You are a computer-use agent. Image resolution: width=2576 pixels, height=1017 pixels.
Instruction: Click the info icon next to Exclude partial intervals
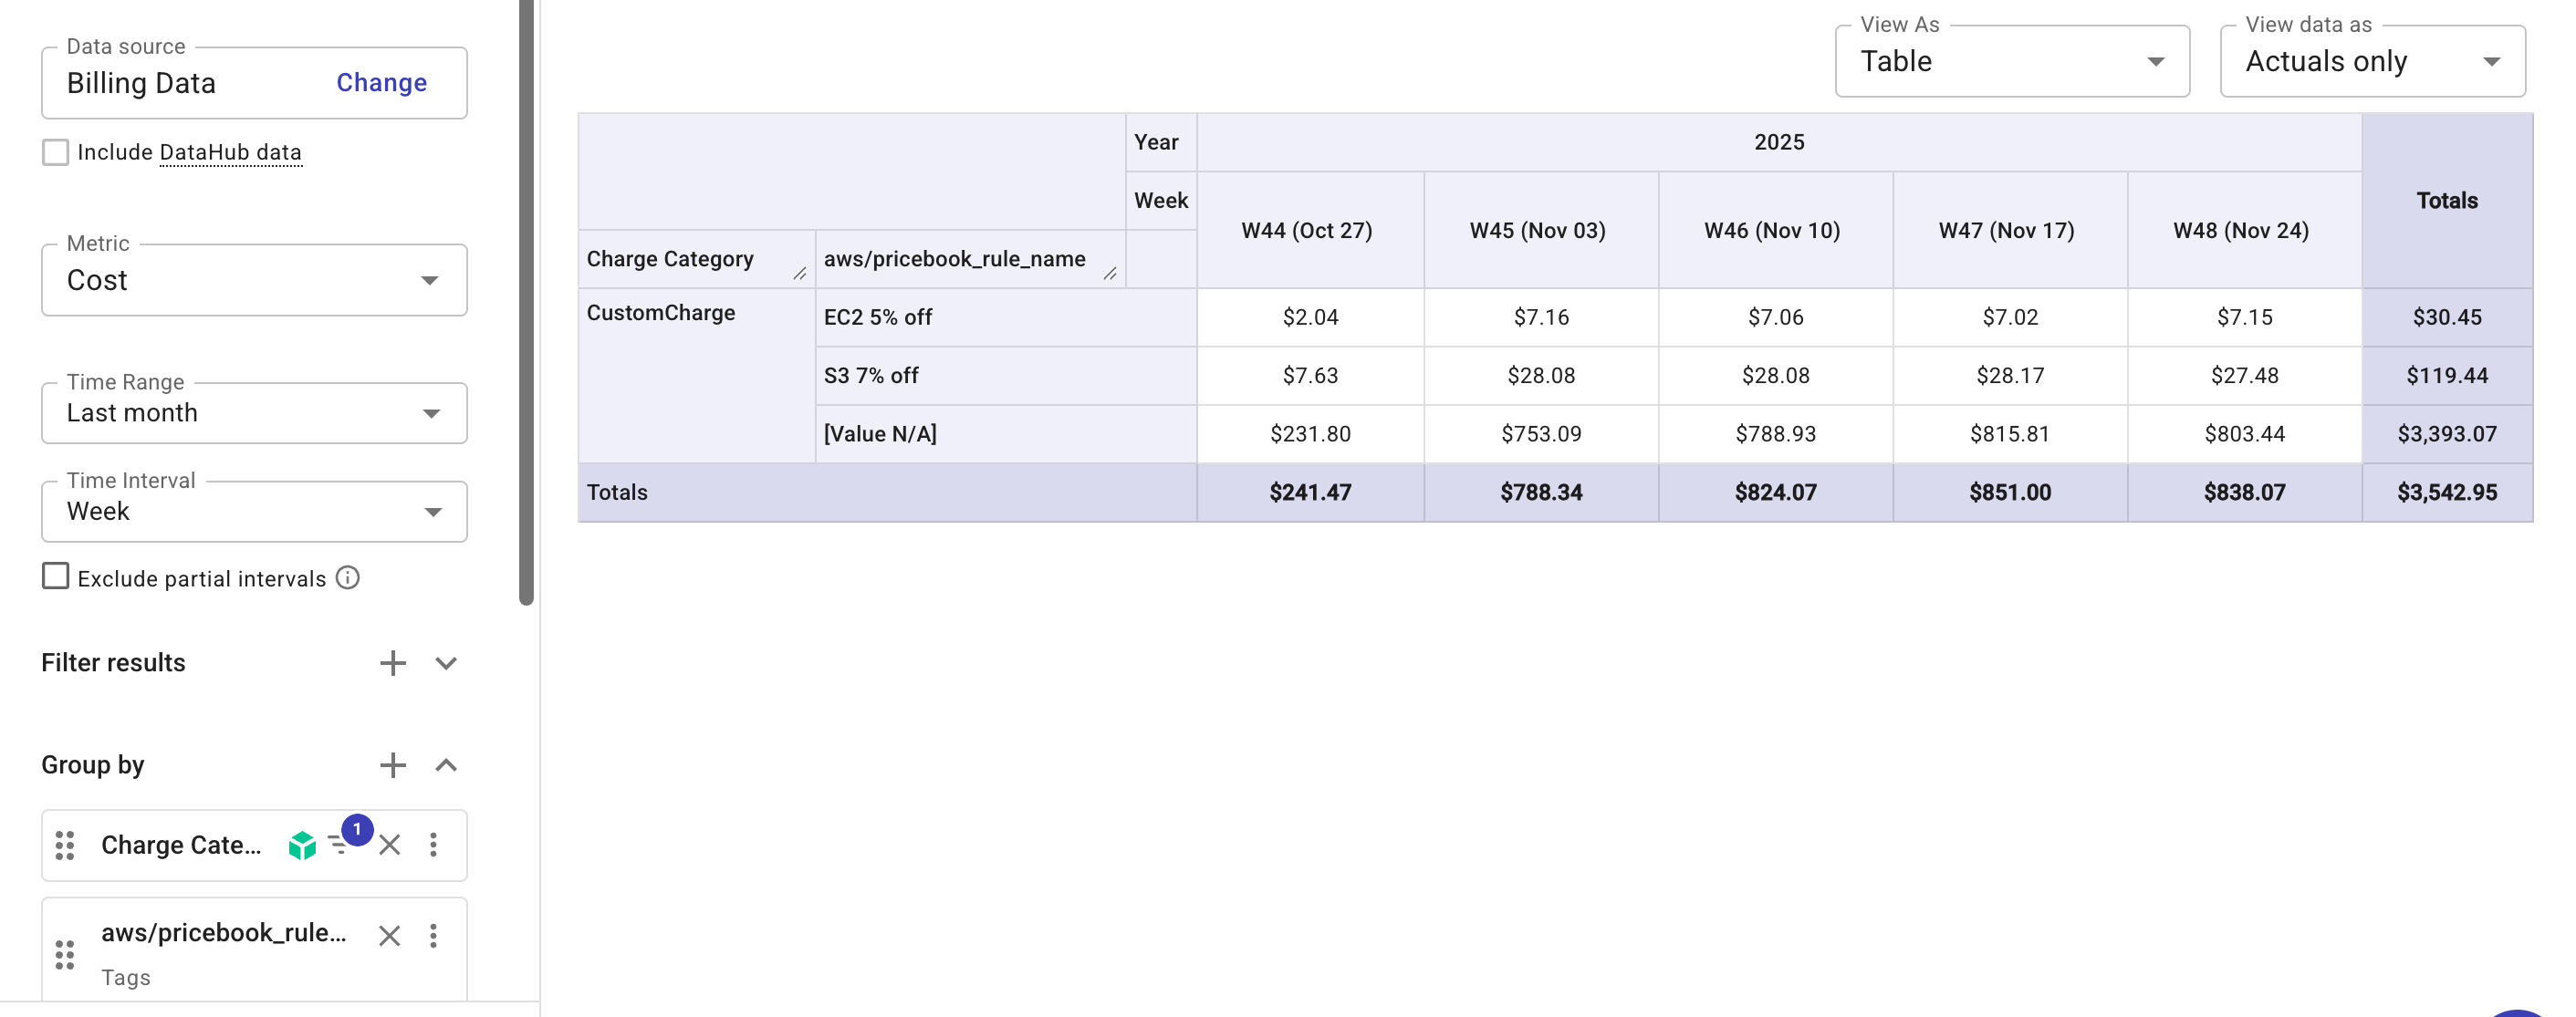pos(346,578)
